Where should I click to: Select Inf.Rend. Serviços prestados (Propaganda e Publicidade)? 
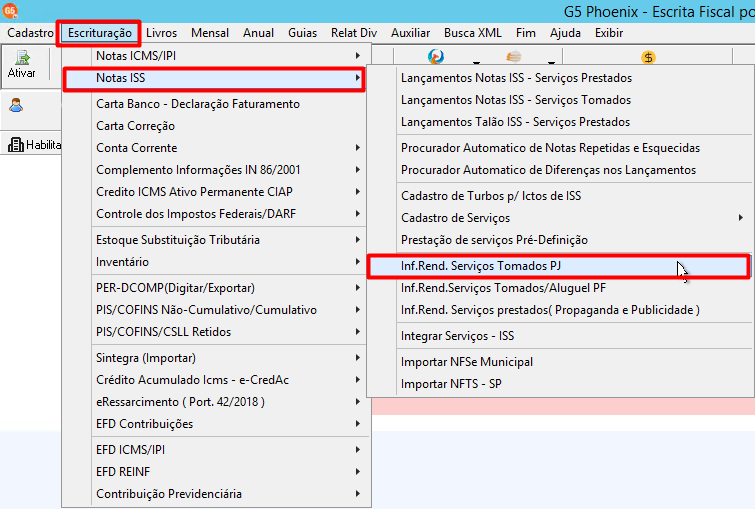[x=561, y=310]
